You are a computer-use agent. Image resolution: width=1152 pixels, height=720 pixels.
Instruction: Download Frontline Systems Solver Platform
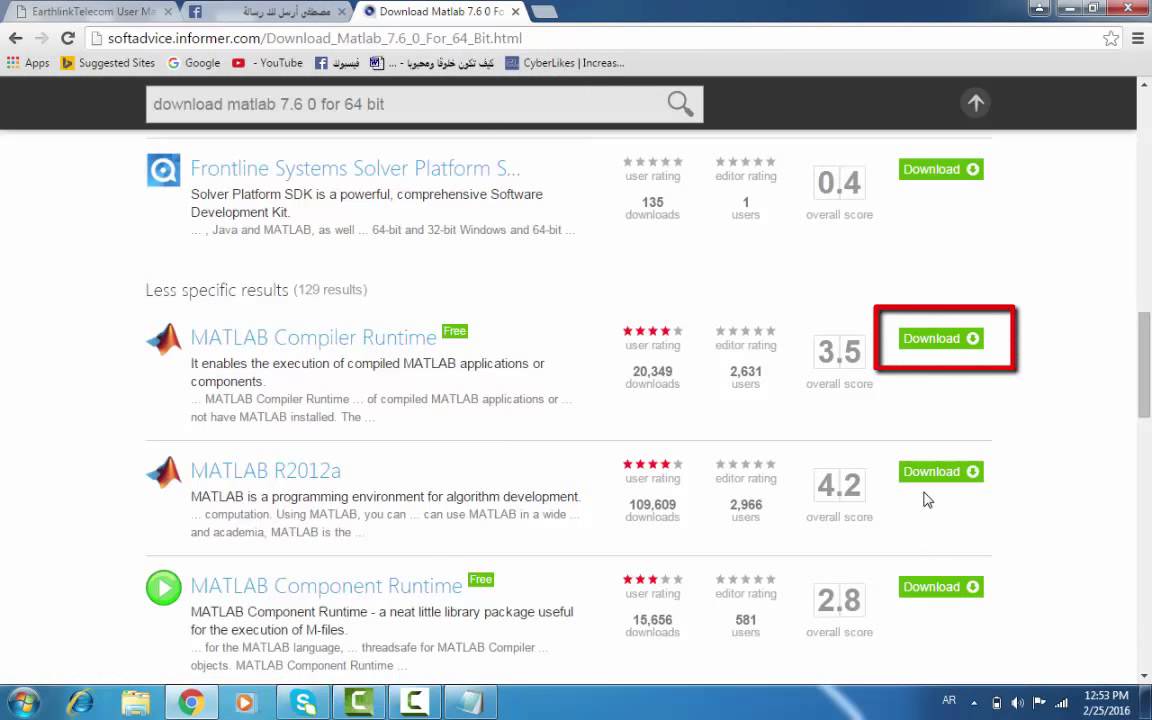click(940, 169)
